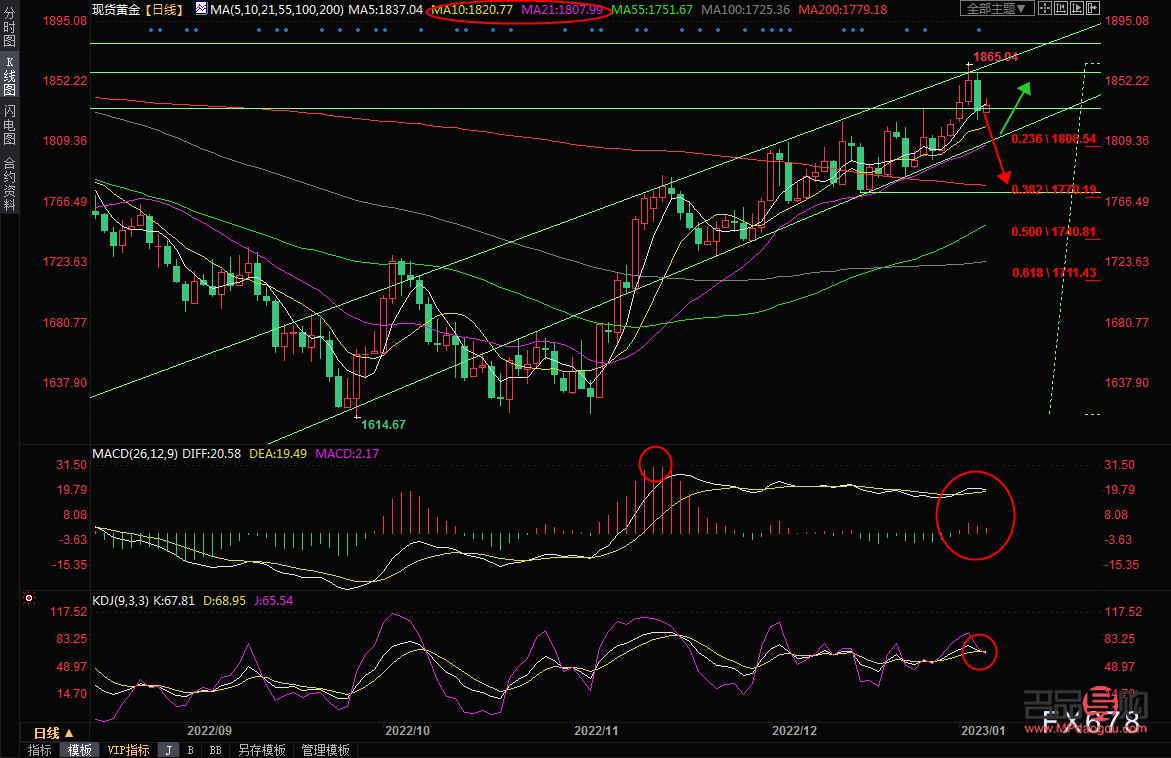Click 管理模板 to manage templates
Viewport: 1171px width, 758px height.
click(326, 750)
